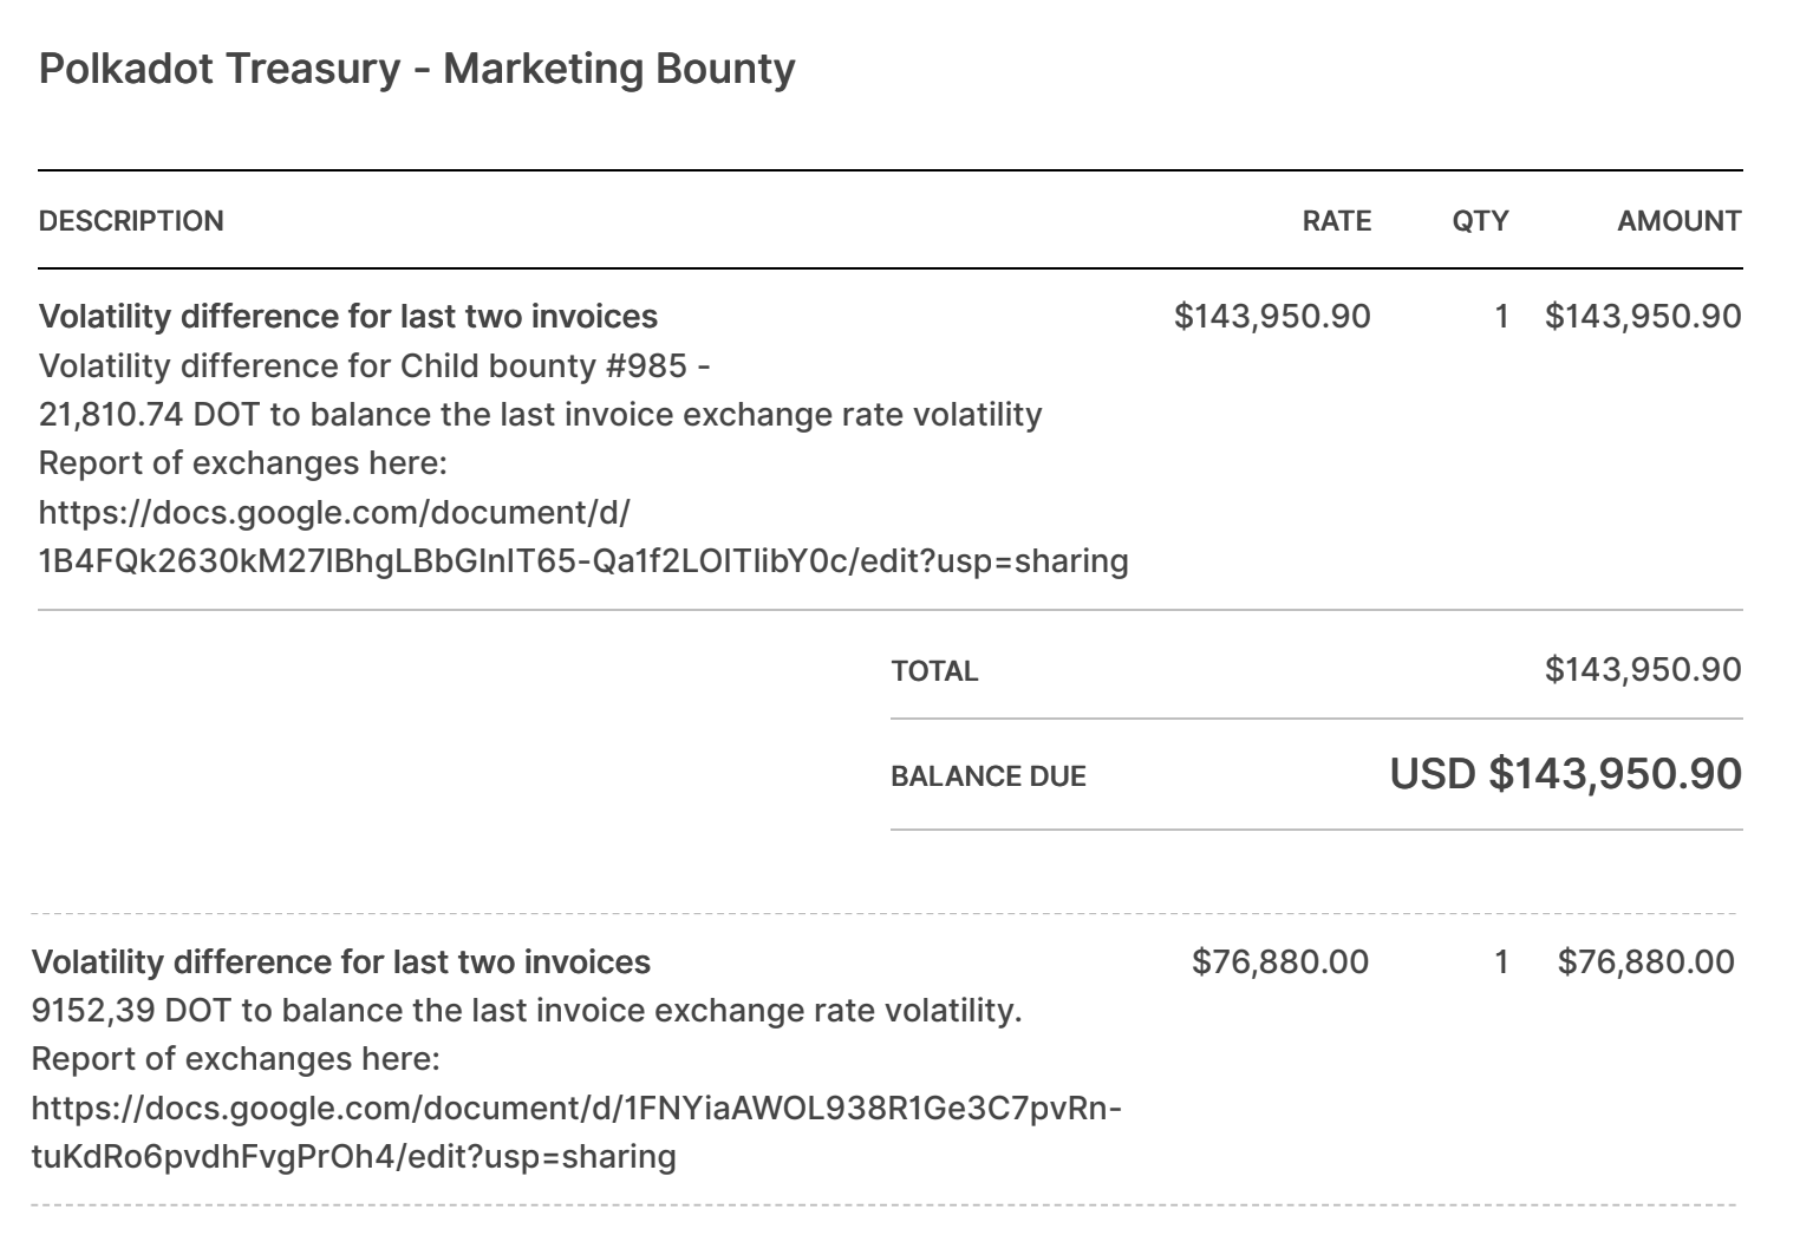Screen dimensions: 1804x1258
Task: Click the first row rate $143,950.90
Action: point(1272,317)
